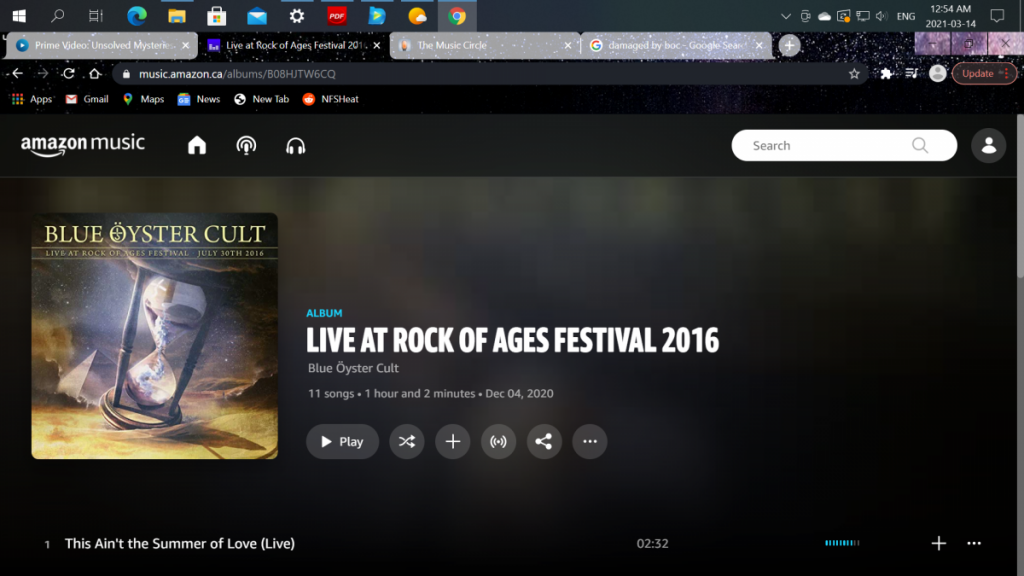Open the PDF app in taskbar
This screenshot has height=576, width=1024.
pos(336,16)
